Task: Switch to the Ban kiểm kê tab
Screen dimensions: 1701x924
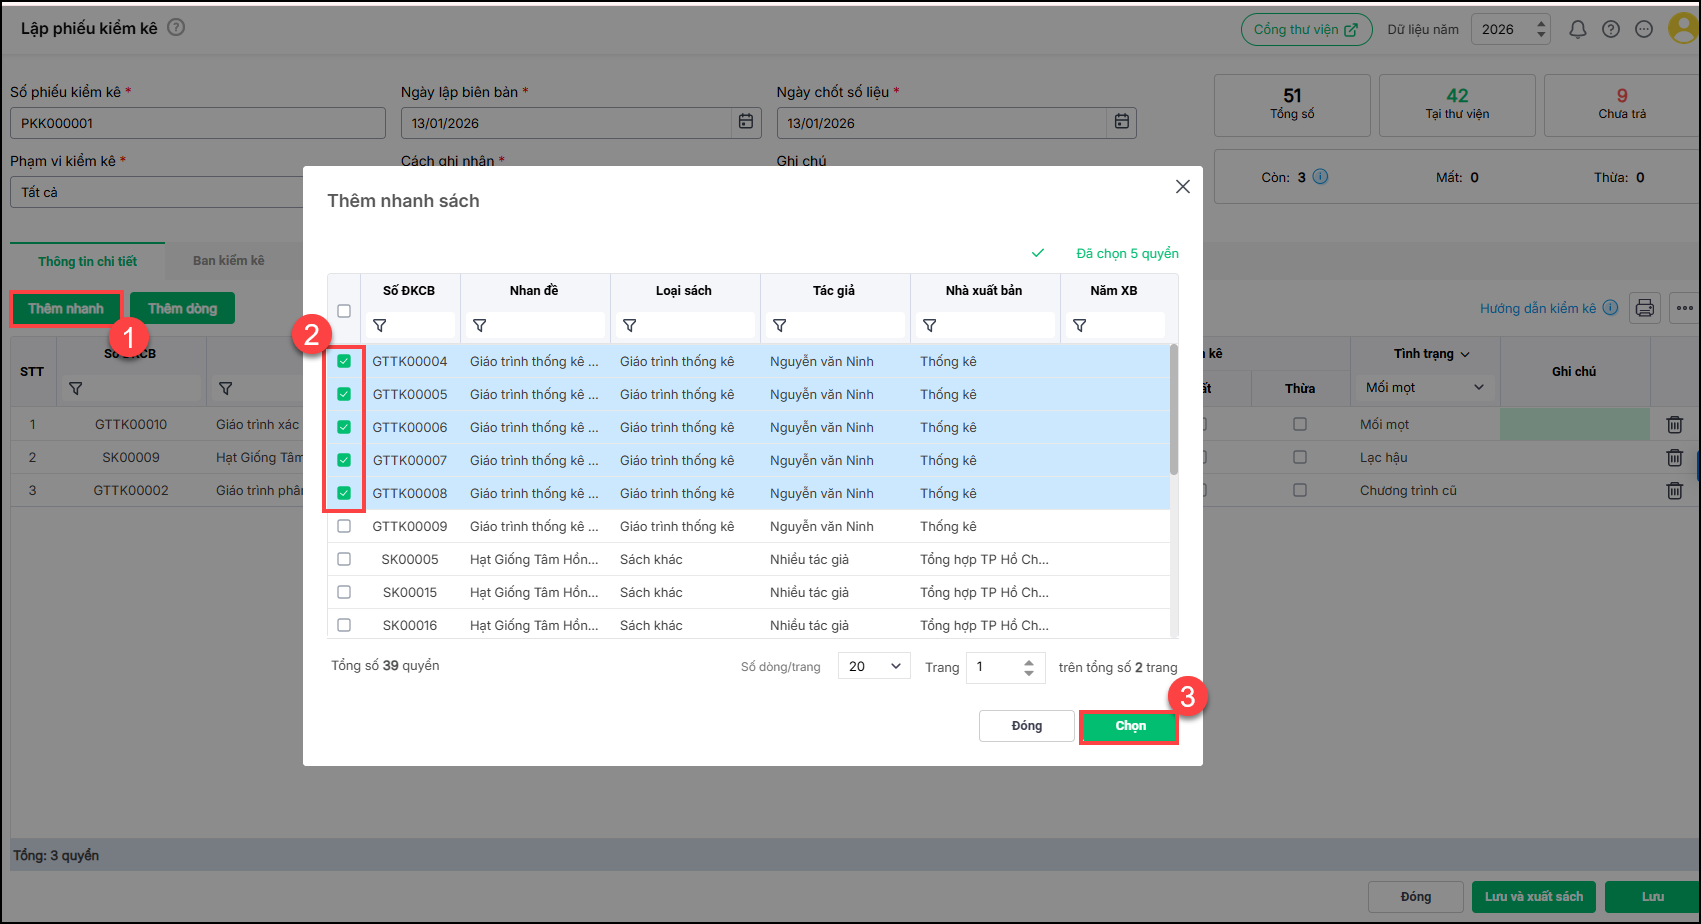Action: coord(228,261)
